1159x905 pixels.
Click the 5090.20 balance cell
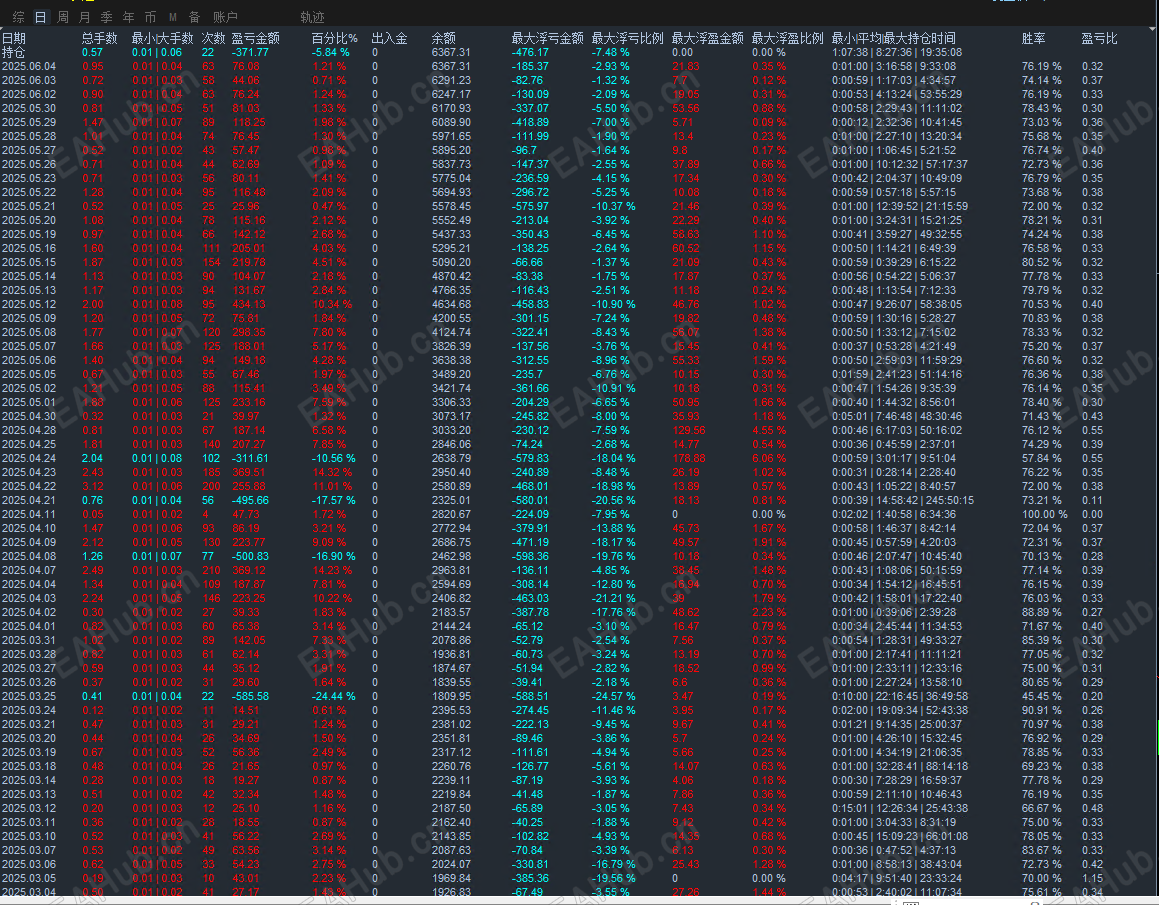(x=451, y=262)
